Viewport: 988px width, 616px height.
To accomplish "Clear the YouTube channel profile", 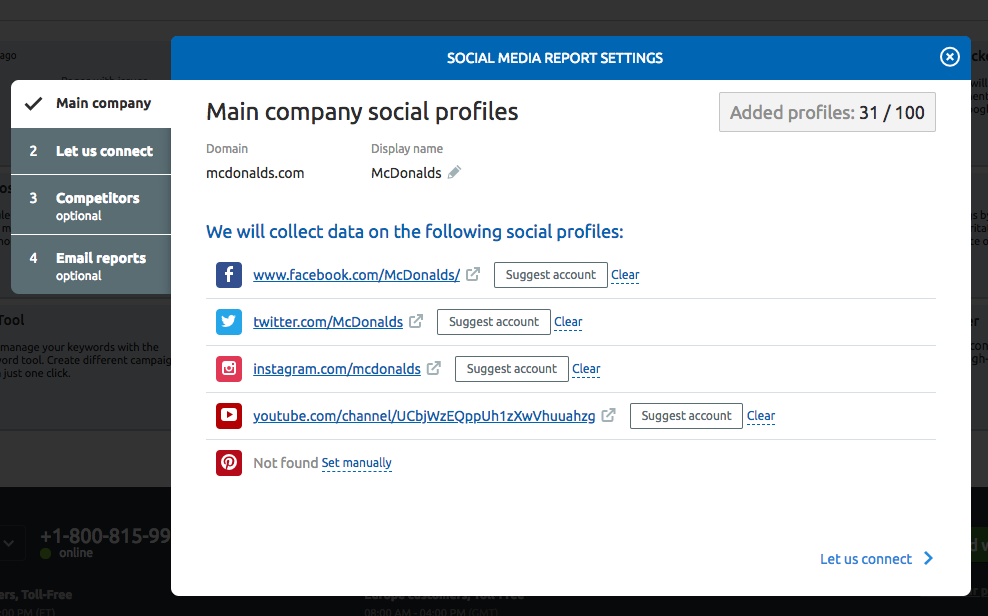I will 761,416.
